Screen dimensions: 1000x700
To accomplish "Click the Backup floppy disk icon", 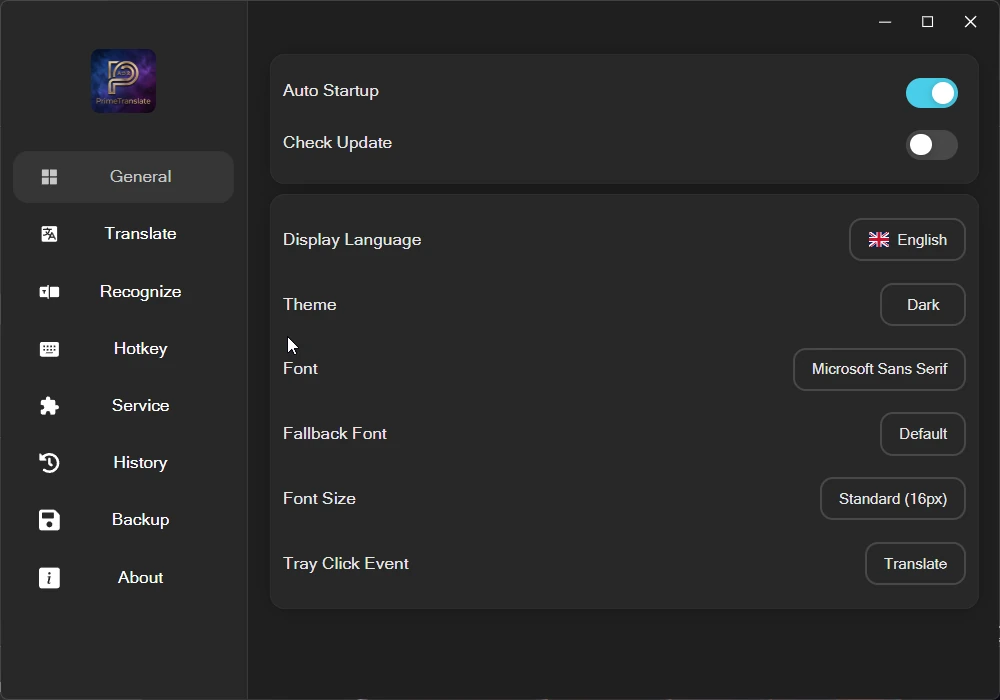I will [49, 520].
